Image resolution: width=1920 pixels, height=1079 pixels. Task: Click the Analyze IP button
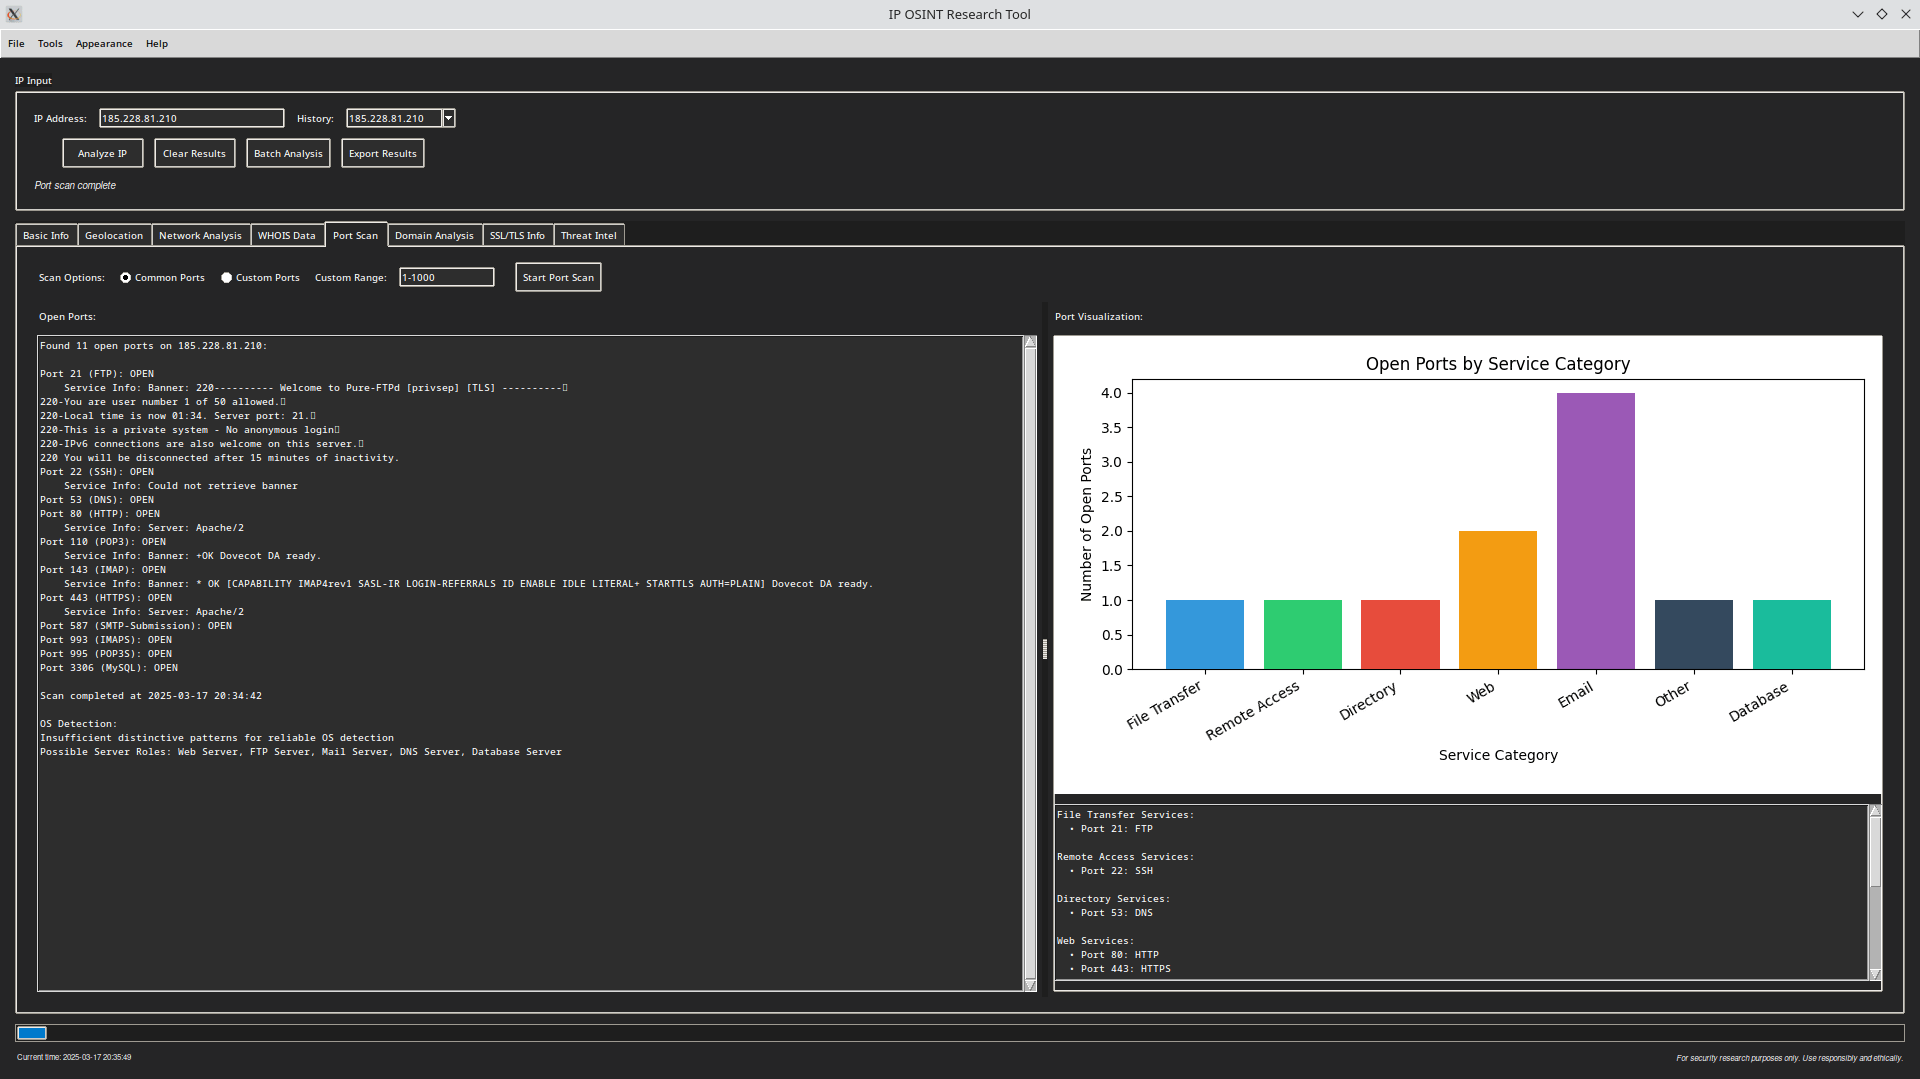[102, 154]
